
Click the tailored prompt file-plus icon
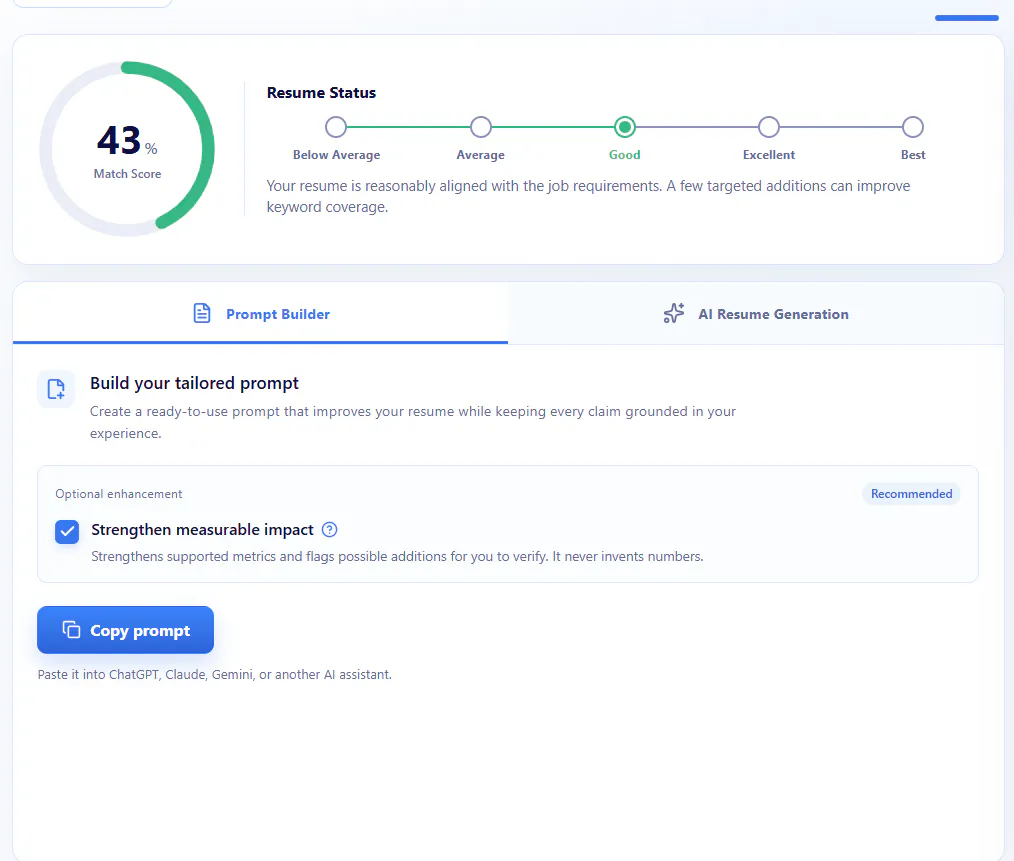[56, 389]
